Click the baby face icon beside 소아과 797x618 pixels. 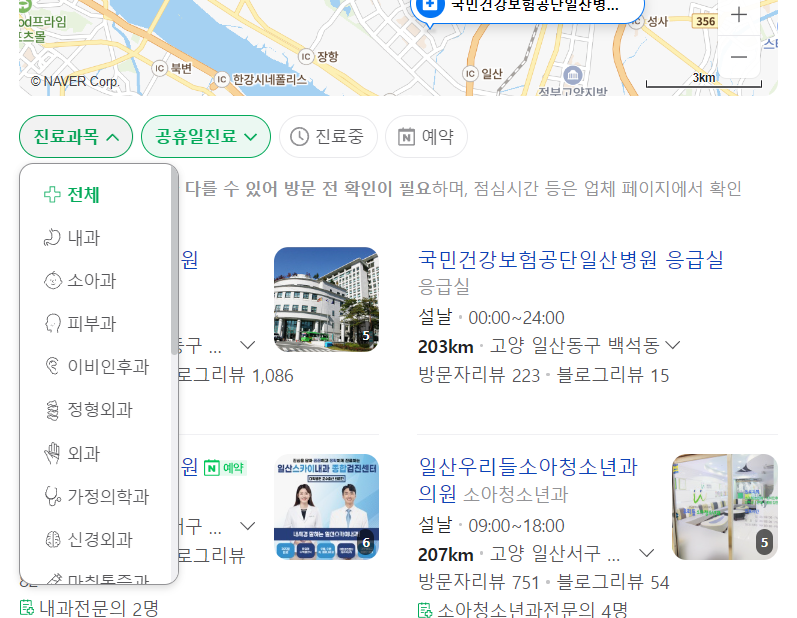tap(52, 281)
